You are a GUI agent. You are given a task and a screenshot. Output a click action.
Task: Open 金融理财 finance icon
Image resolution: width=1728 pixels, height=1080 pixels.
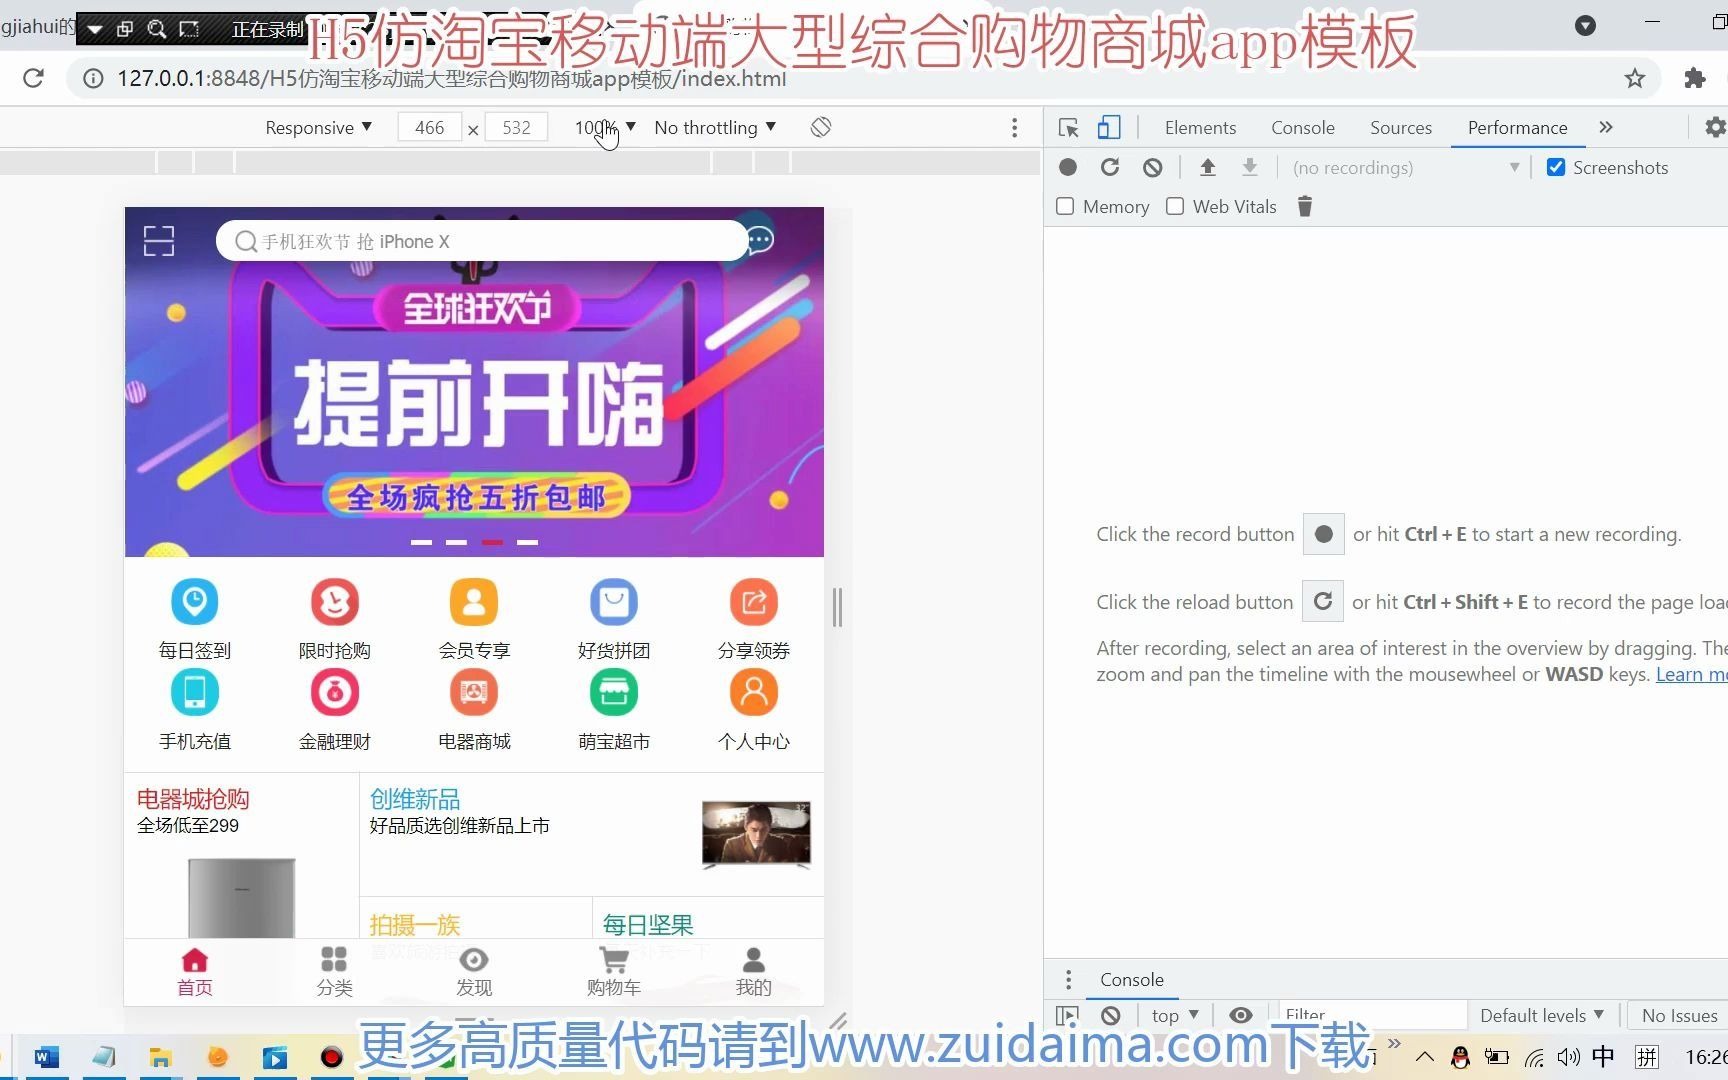click(x=335, y=692)
